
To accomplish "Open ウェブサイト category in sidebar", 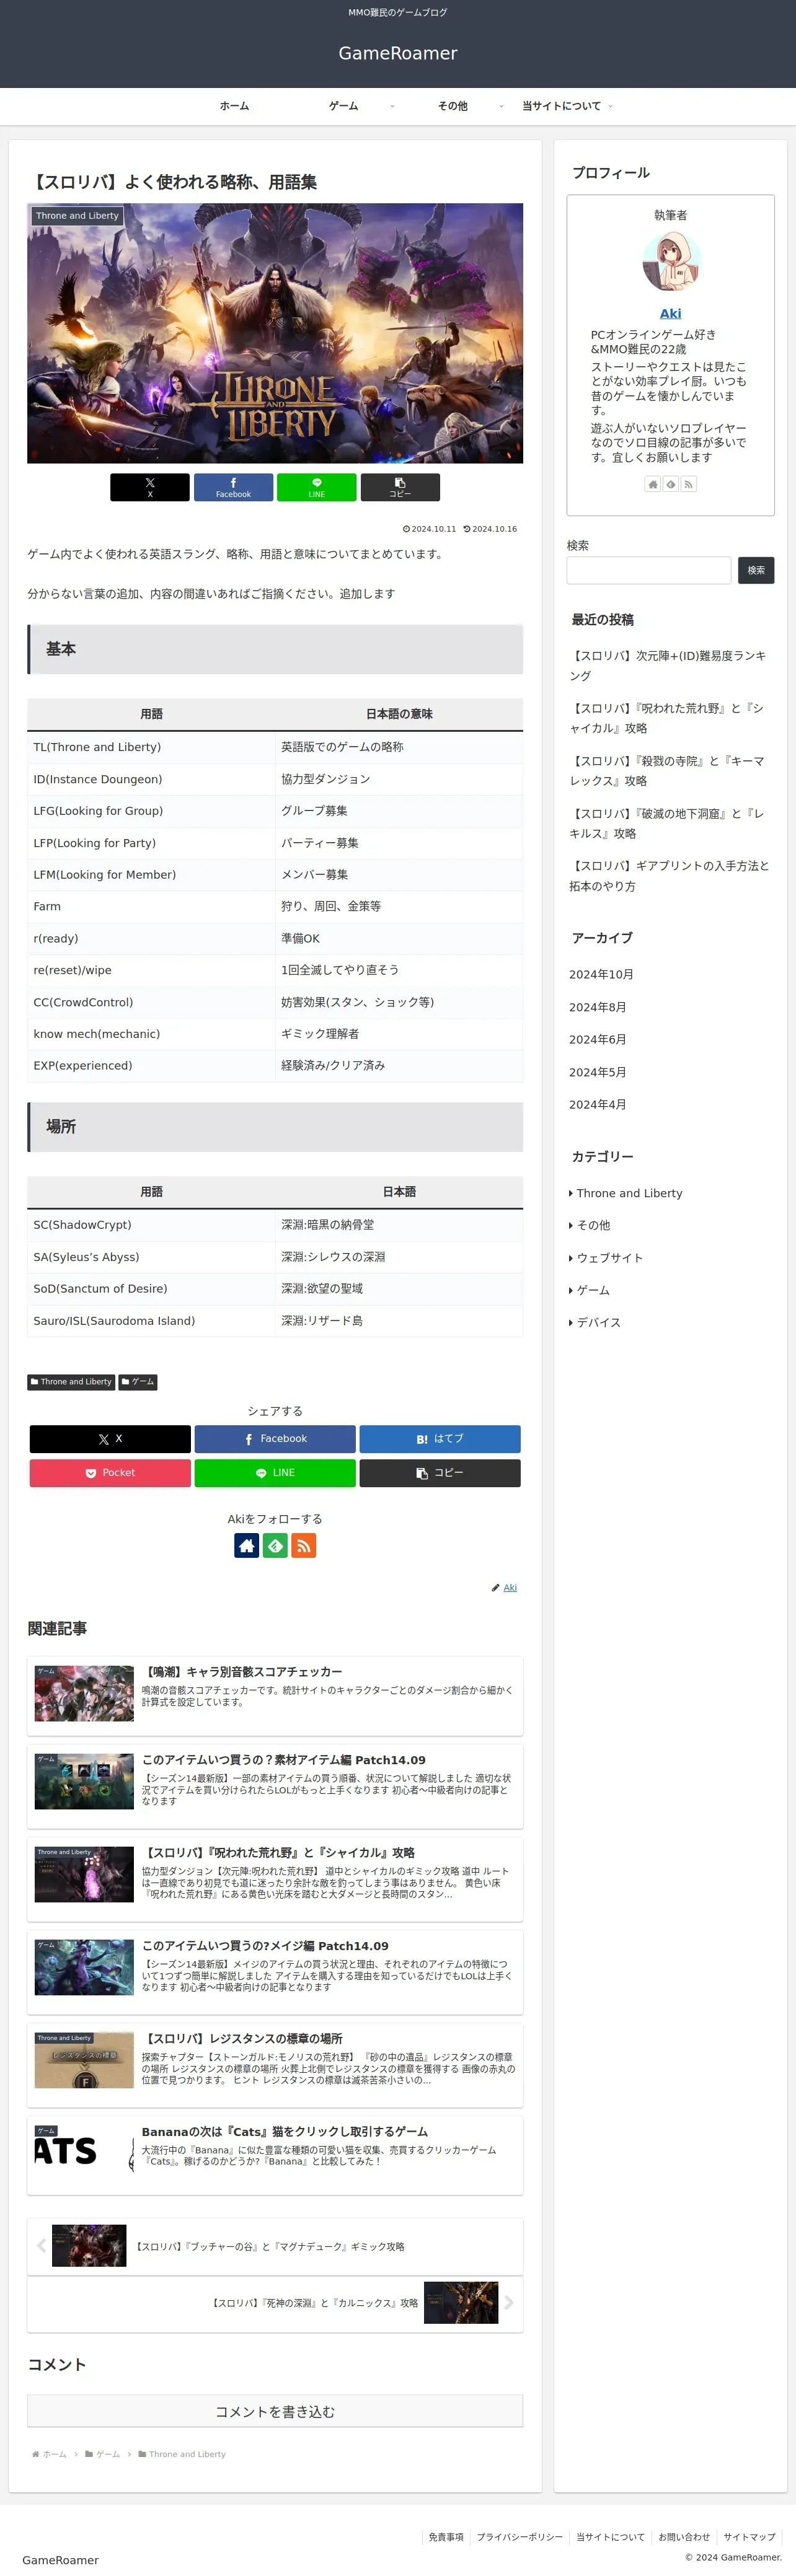I will point(606,1258).
